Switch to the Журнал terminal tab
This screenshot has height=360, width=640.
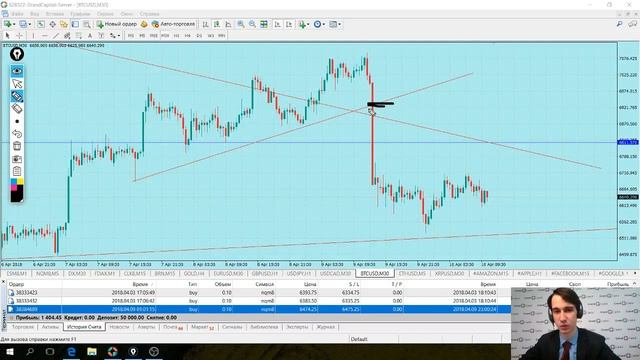coord(326,327)
